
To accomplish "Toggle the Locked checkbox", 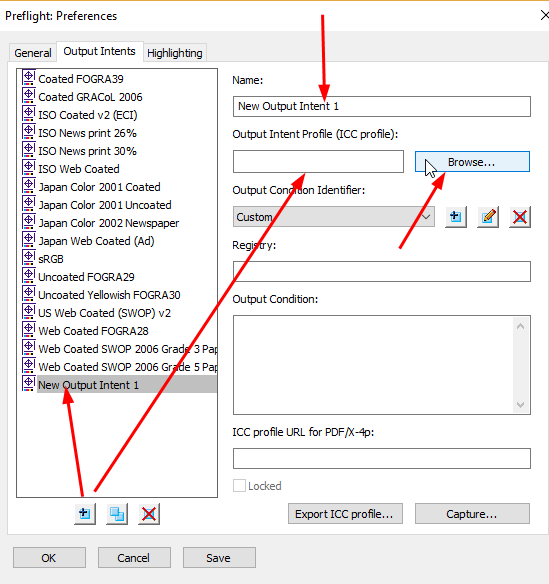I will pos(239,486).
